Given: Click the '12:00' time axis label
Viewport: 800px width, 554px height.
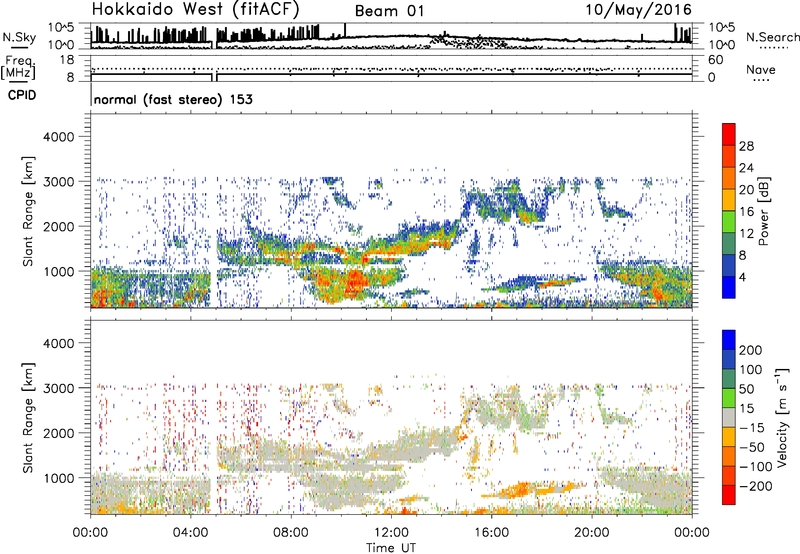Looking at the screenshot, I should [391, 533].
